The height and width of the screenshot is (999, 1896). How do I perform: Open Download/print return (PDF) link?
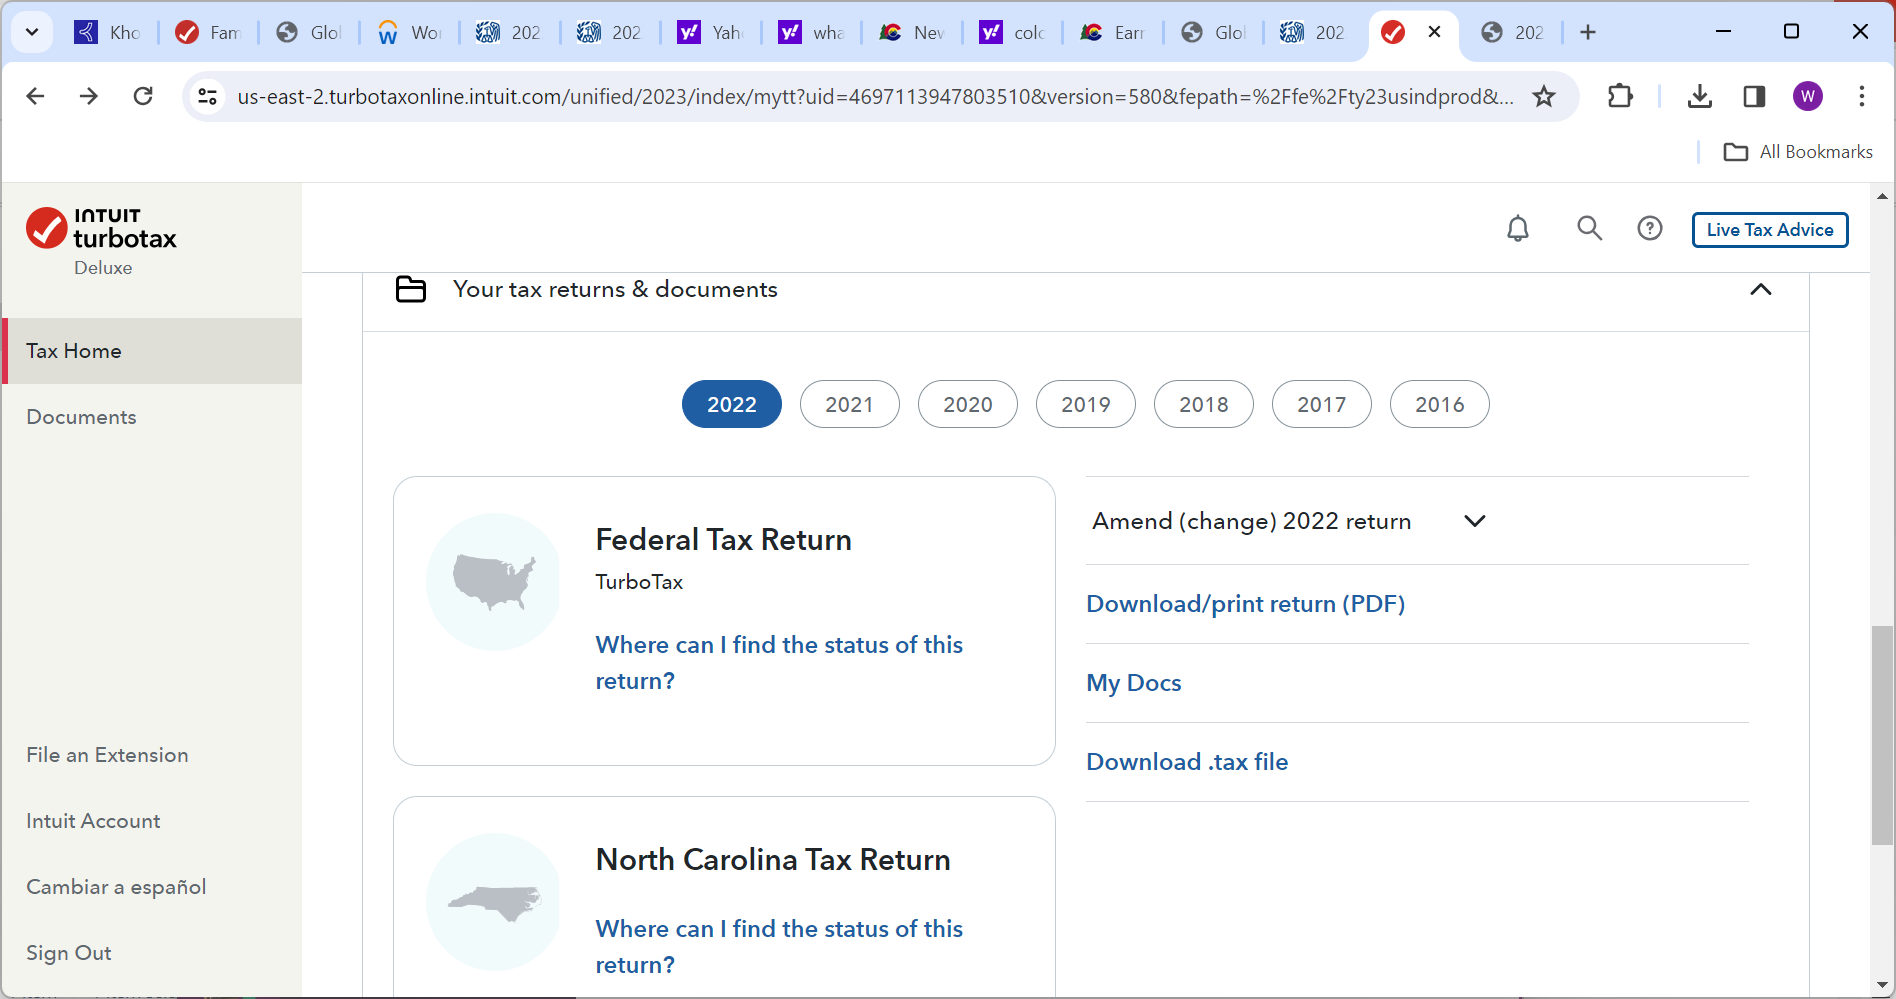pyautogui.click(x=1245, y=603)
